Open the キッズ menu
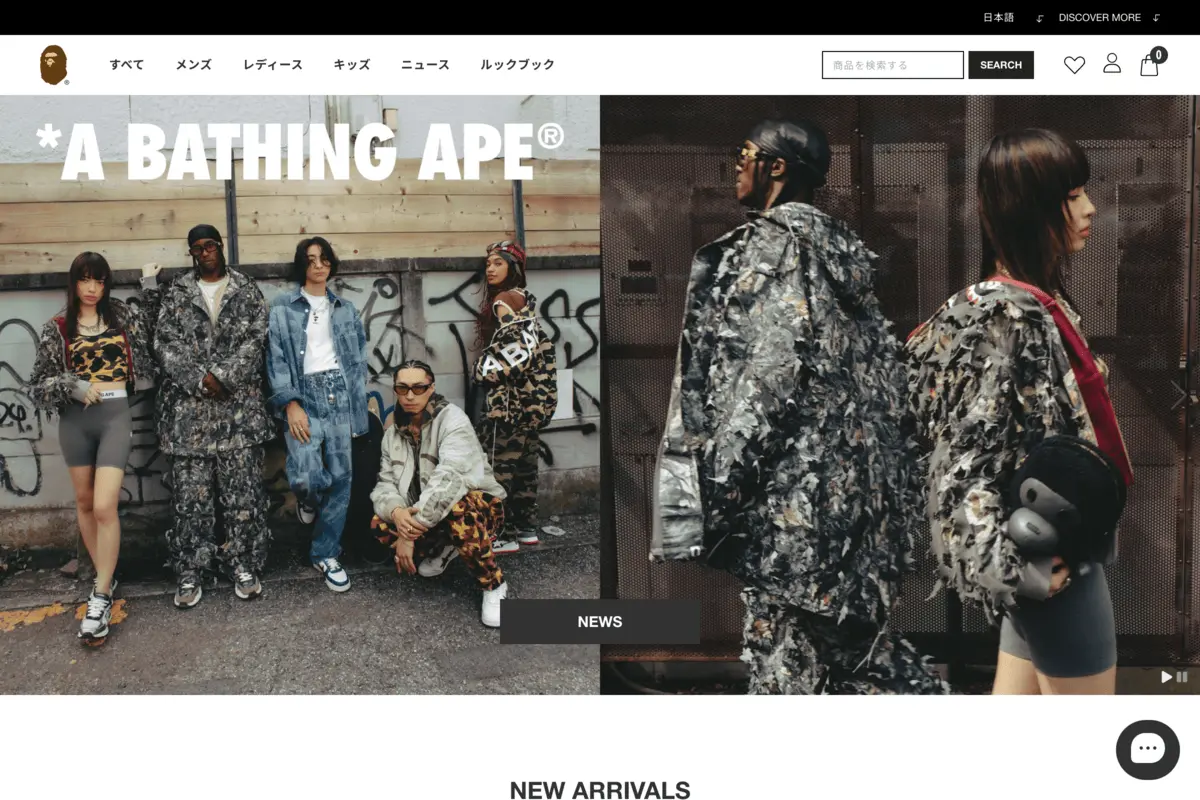Image resolution: width=1200 pixels, height=800 pixels. (x=352, y=65)
